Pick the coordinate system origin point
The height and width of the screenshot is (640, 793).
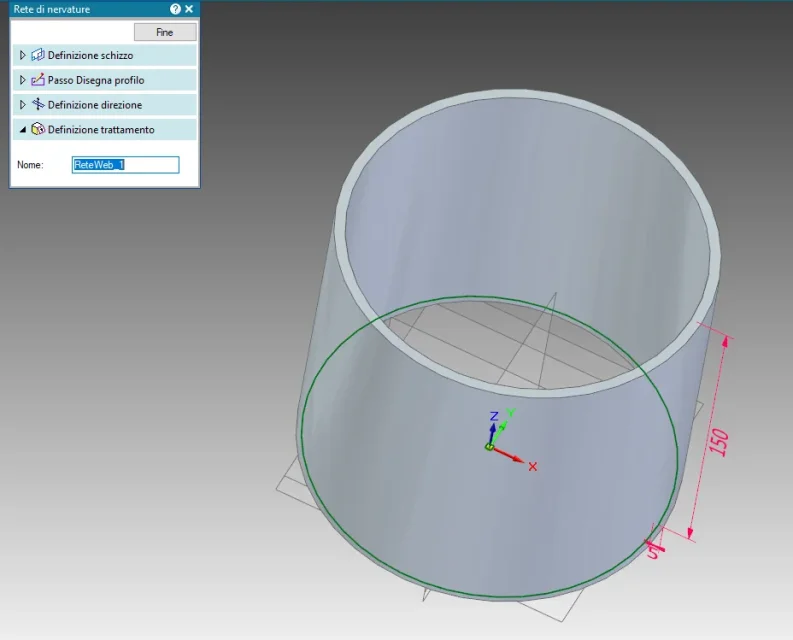point(490,446)
